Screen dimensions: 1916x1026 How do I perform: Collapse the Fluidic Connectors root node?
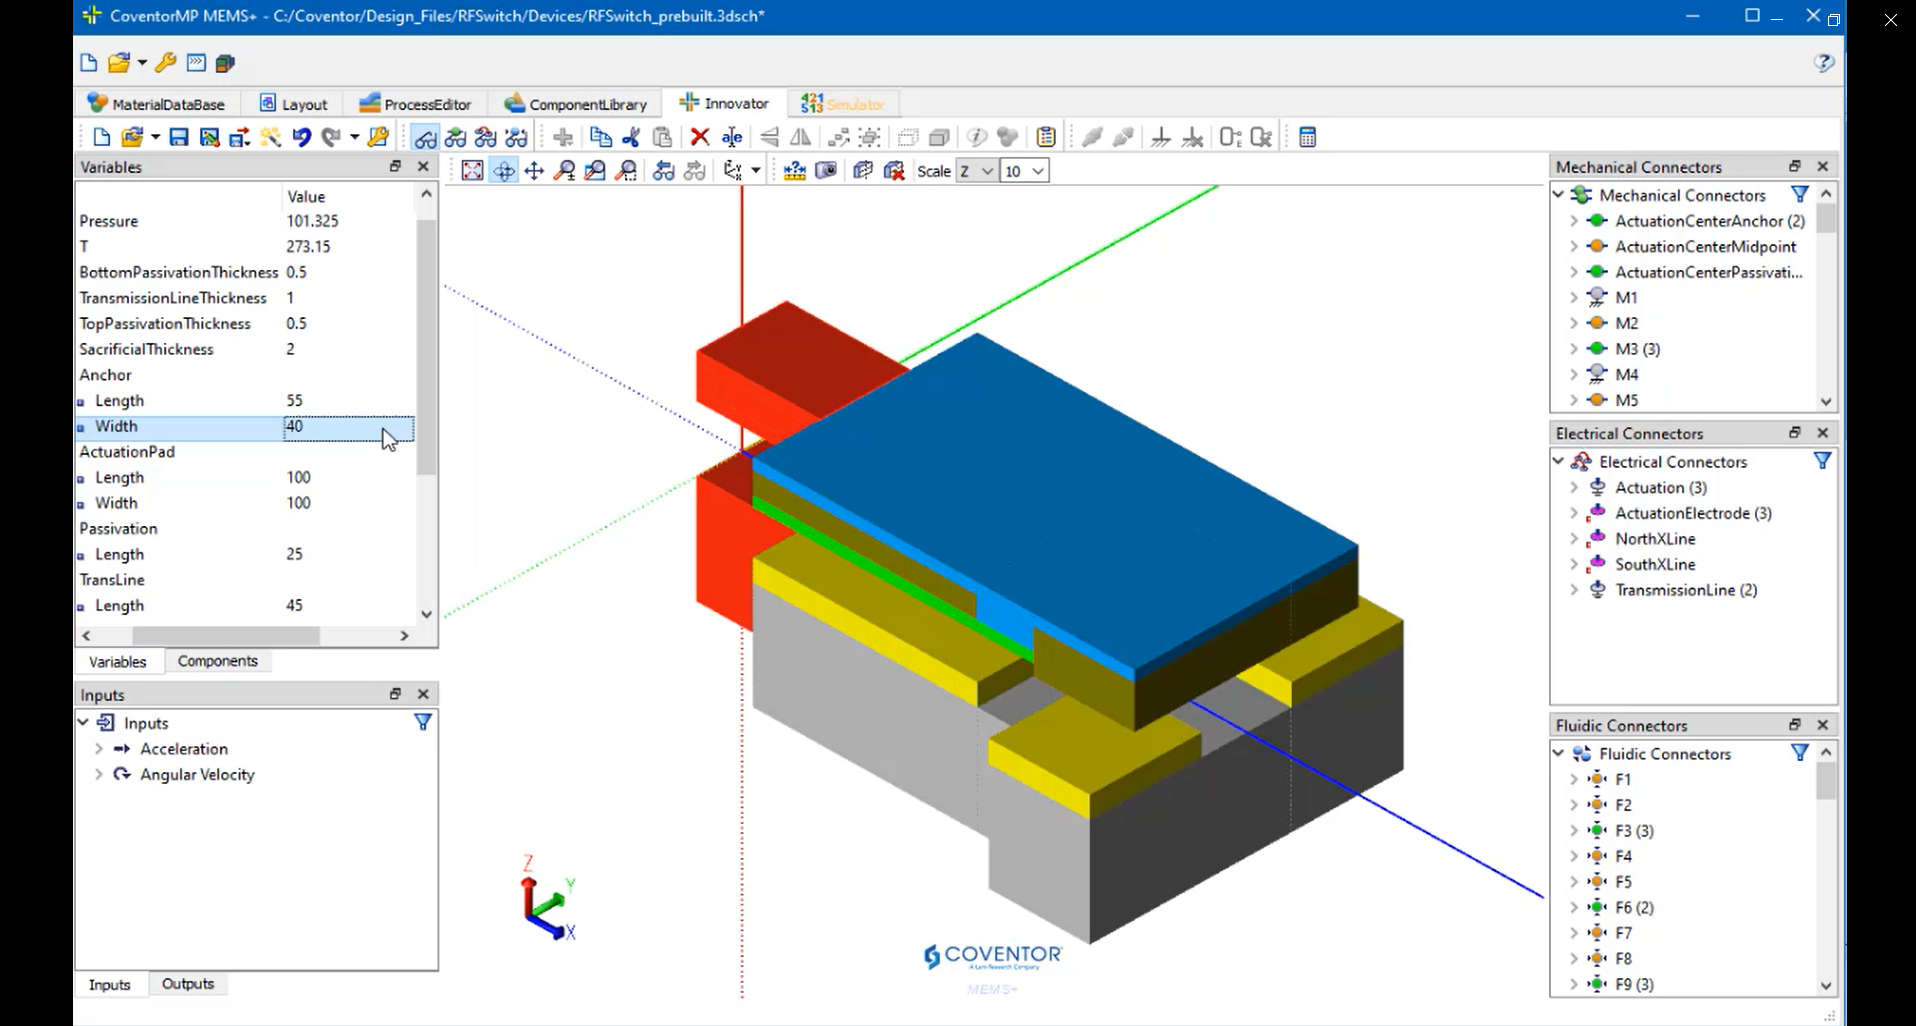(x=1558, y=753)
